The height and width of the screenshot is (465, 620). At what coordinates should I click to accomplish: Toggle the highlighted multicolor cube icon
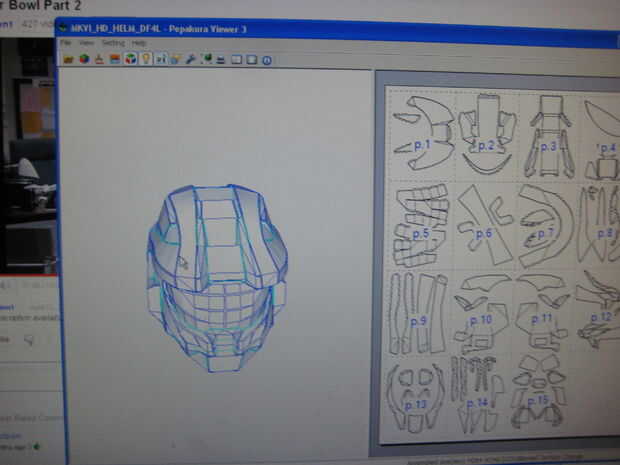tap(130, 59)
